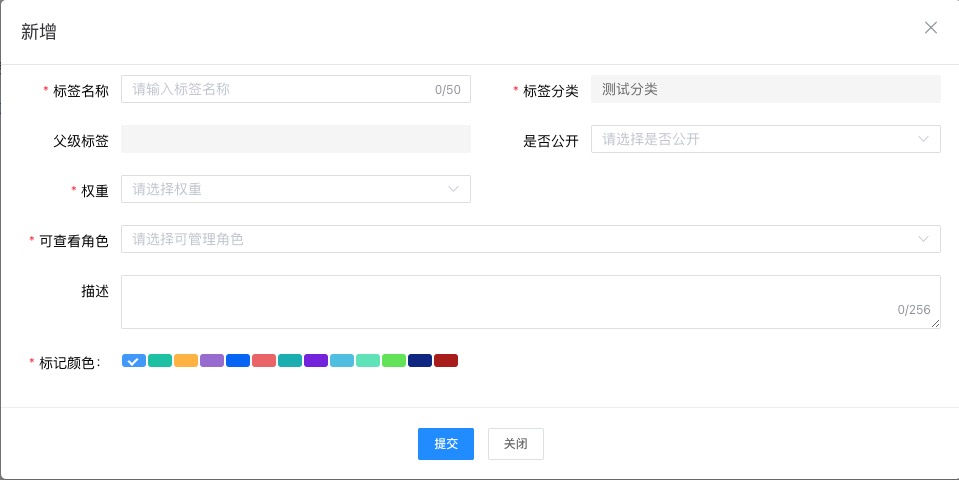Choose the navy blue color swatch
Image resolution: width=959 pixels, height=480 pixels.
[x=420, y=361]
